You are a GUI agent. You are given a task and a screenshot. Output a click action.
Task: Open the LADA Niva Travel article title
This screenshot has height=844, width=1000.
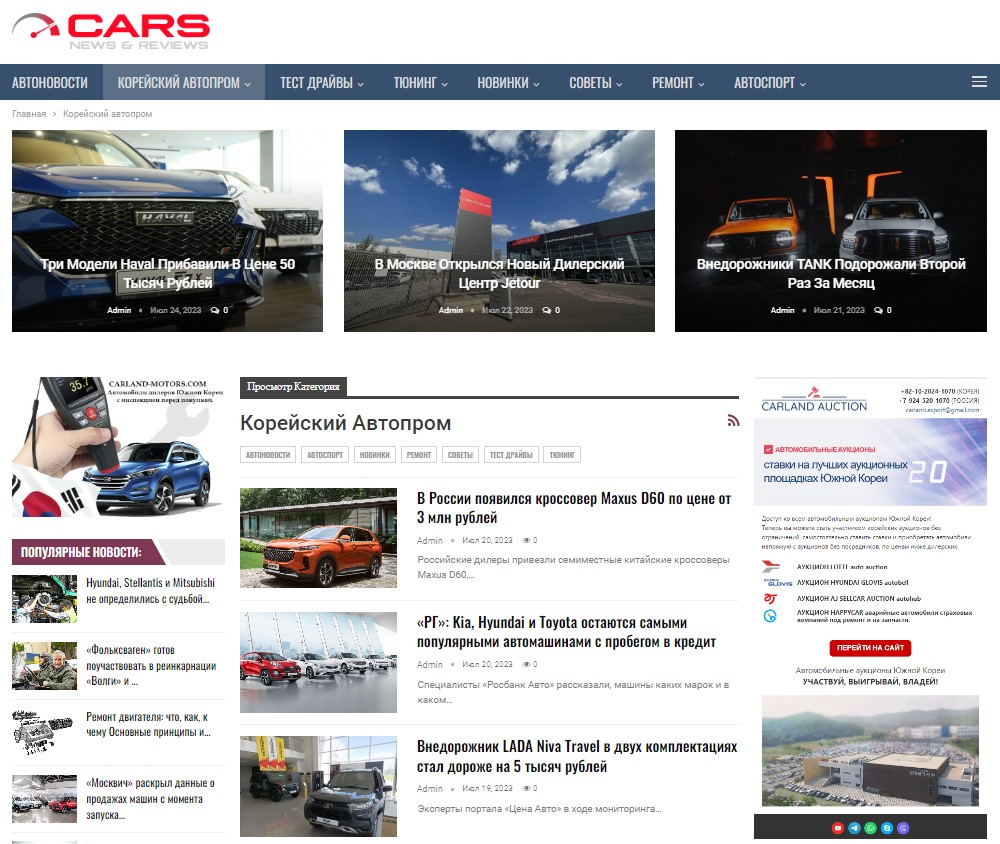[x=577, y=756]
